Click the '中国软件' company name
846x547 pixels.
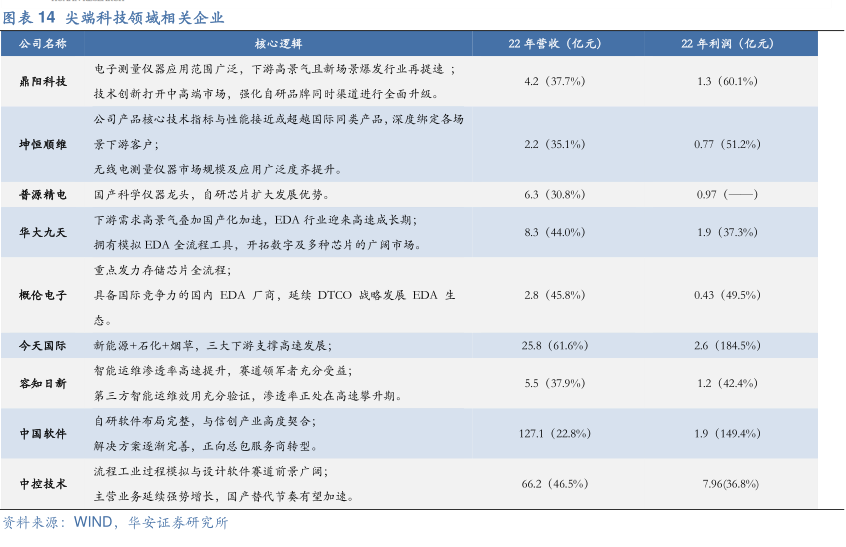tap(43, 433)
